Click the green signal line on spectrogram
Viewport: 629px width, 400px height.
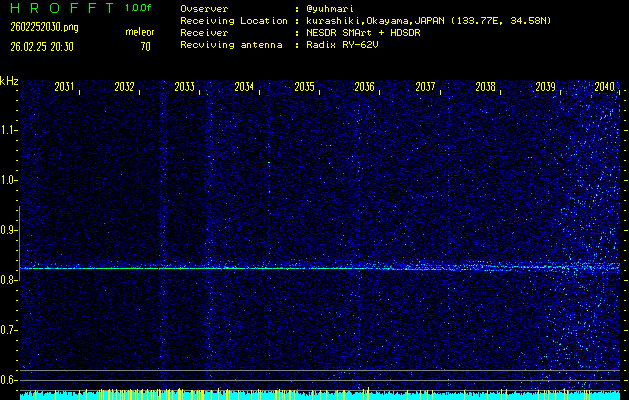point(200,268)
